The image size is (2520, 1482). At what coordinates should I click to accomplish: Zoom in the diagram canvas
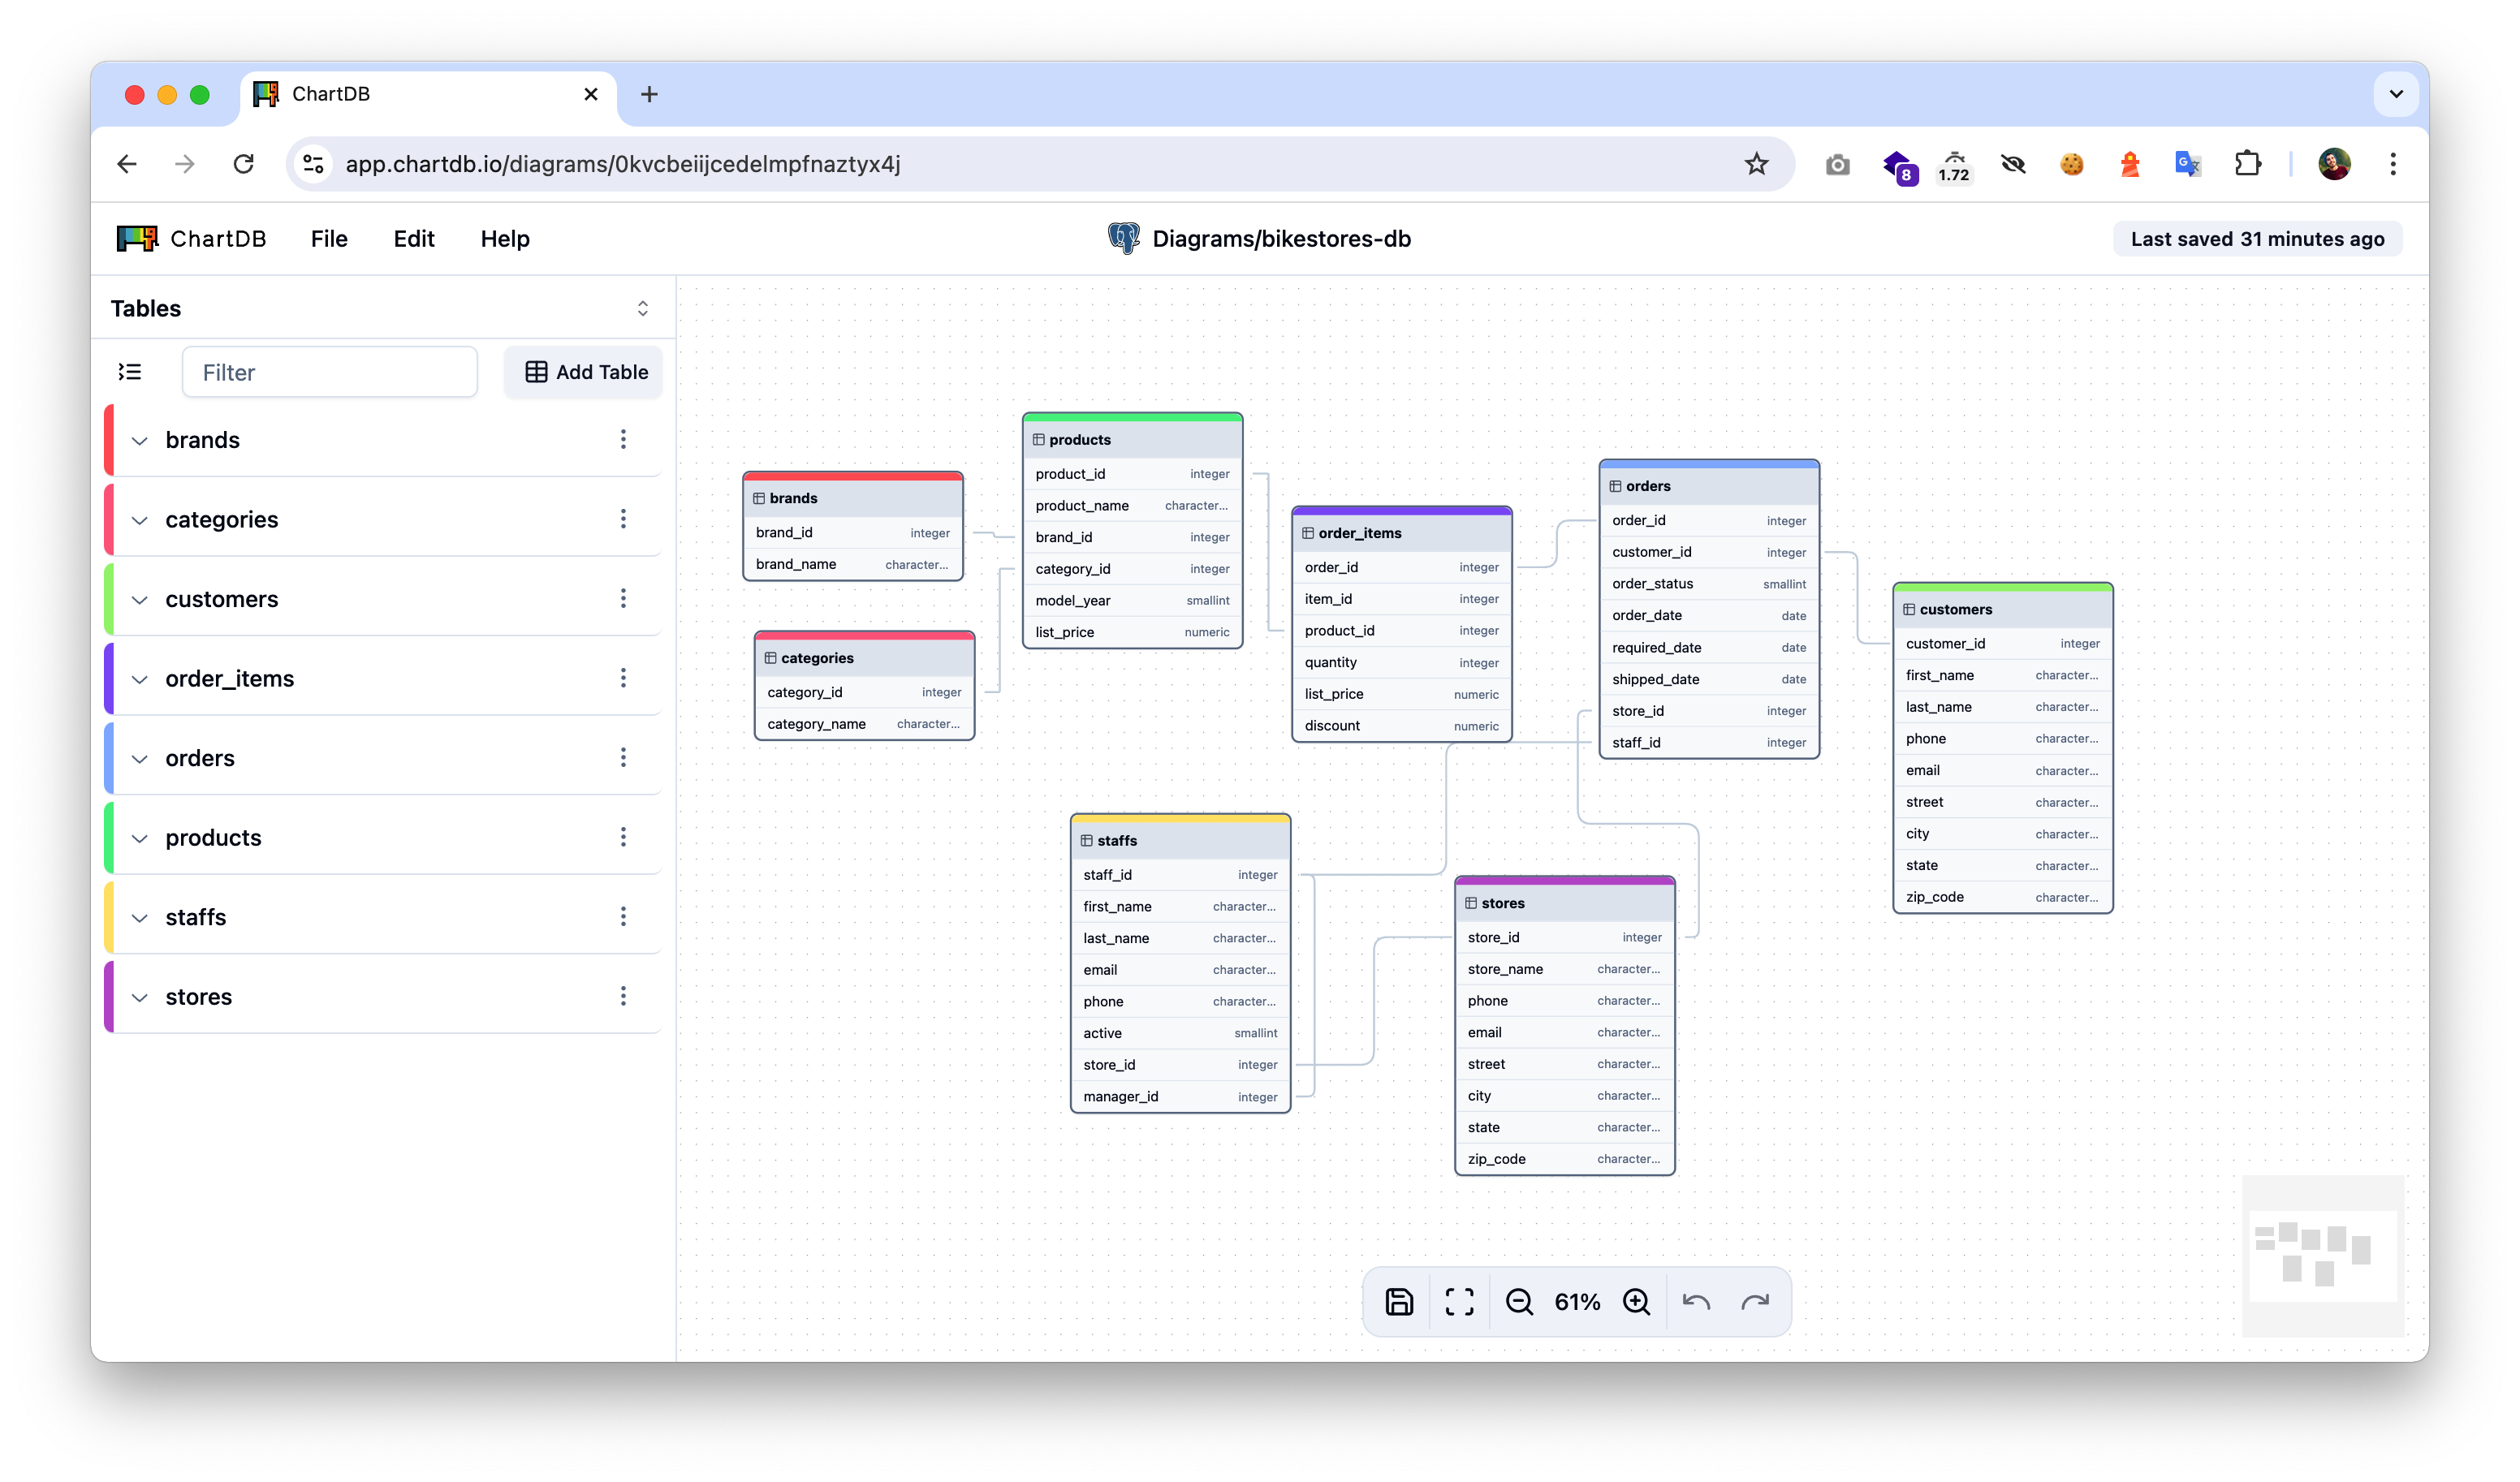pyautogui.click(x=1637, y=1301)
